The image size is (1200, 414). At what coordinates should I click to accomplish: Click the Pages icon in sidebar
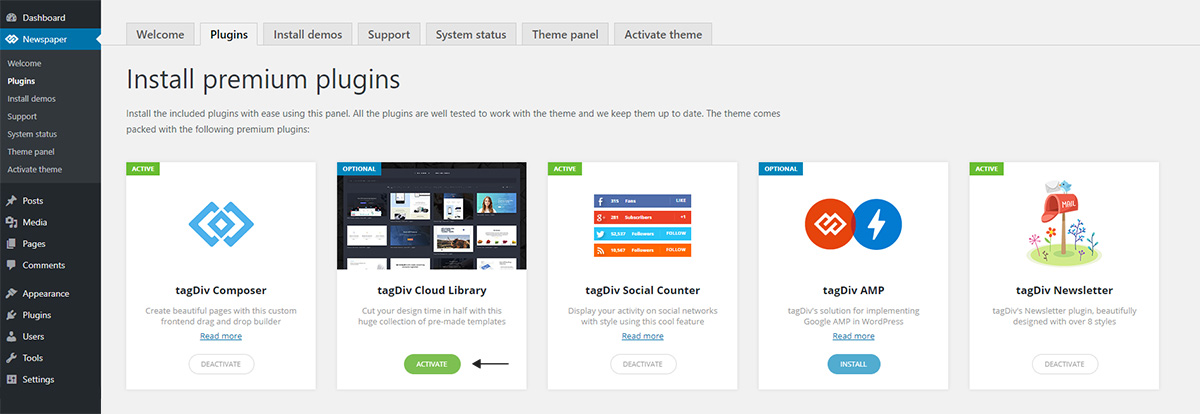(x=11, y=244)
